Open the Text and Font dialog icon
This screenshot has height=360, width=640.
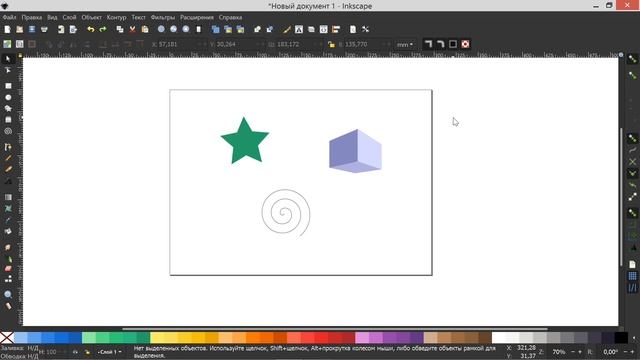299,29
